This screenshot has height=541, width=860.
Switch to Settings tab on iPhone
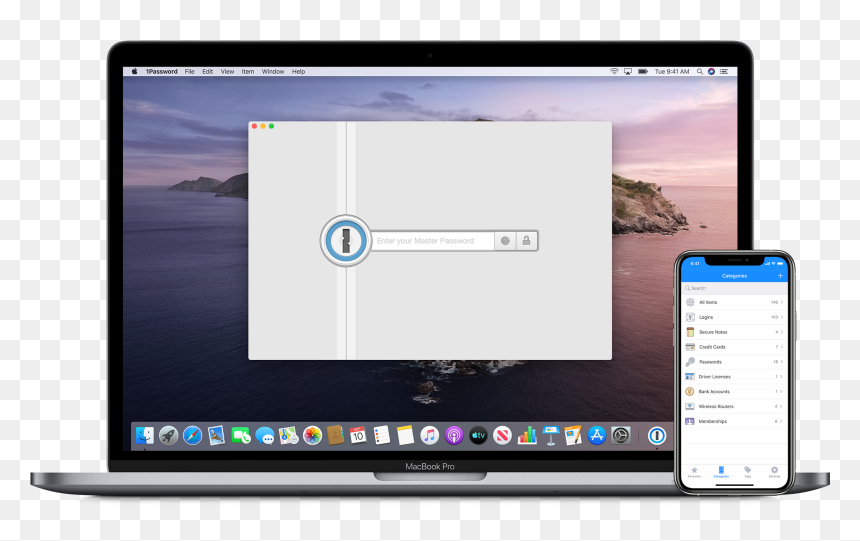coord(774,472)
